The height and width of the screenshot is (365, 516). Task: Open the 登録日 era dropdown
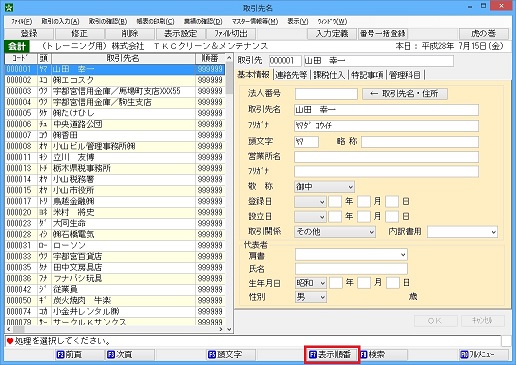[310, 202]
